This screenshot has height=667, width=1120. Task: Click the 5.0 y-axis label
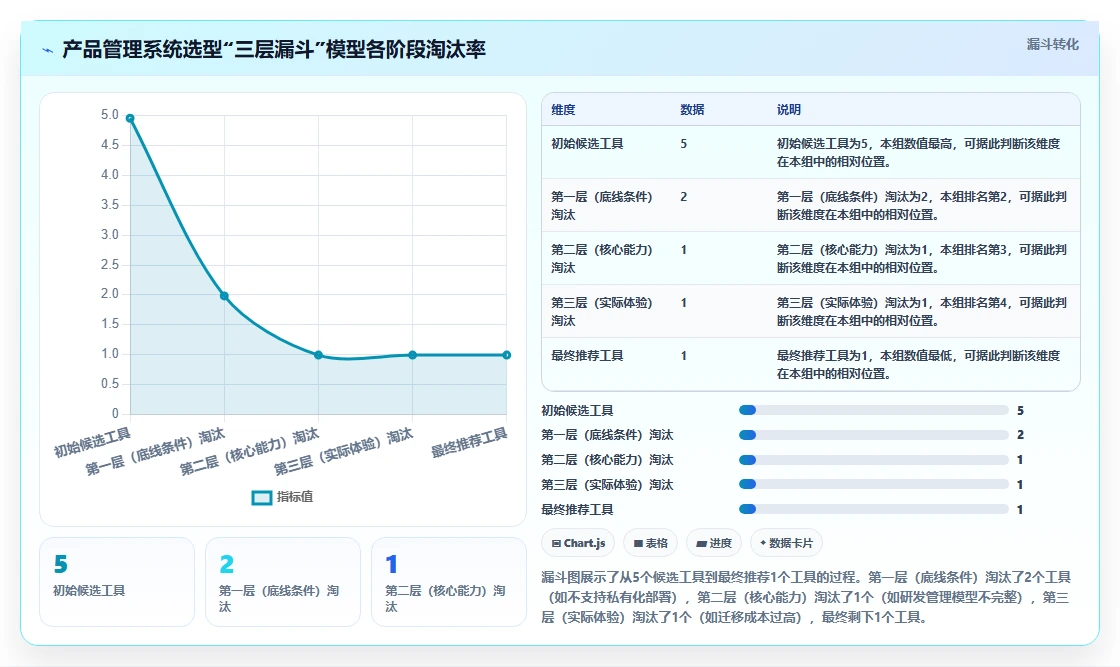point(109,115)
